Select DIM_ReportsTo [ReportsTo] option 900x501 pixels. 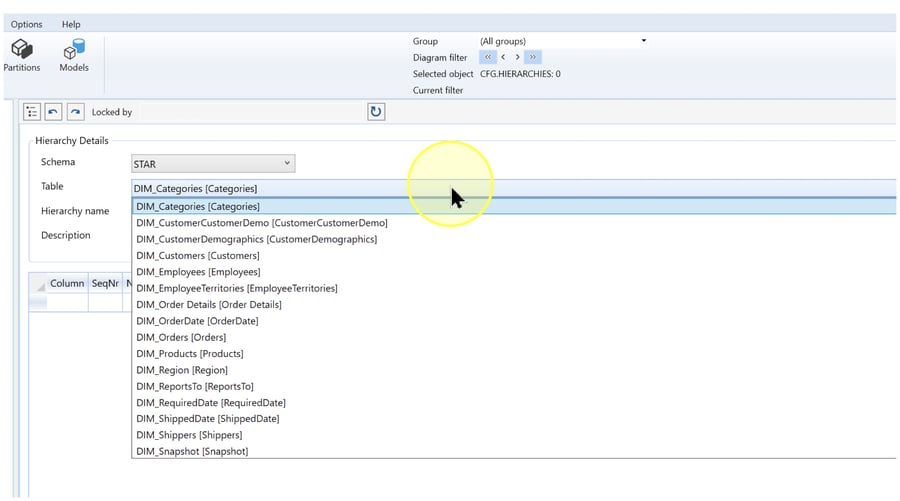click(514, 386)
